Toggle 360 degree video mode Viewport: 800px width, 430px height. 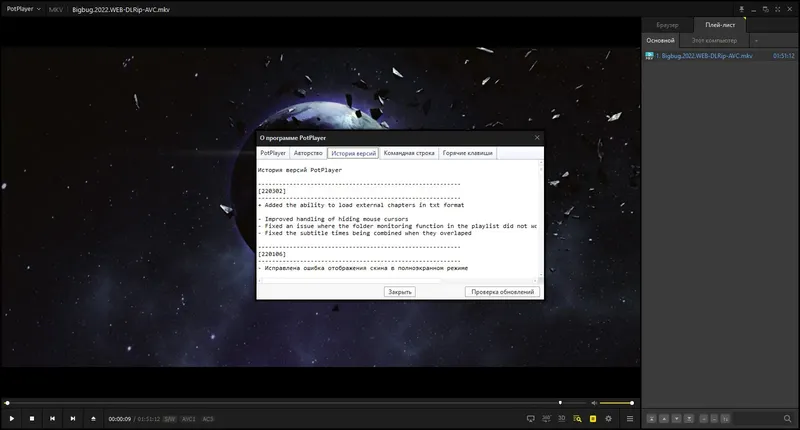tap(546, 419)
